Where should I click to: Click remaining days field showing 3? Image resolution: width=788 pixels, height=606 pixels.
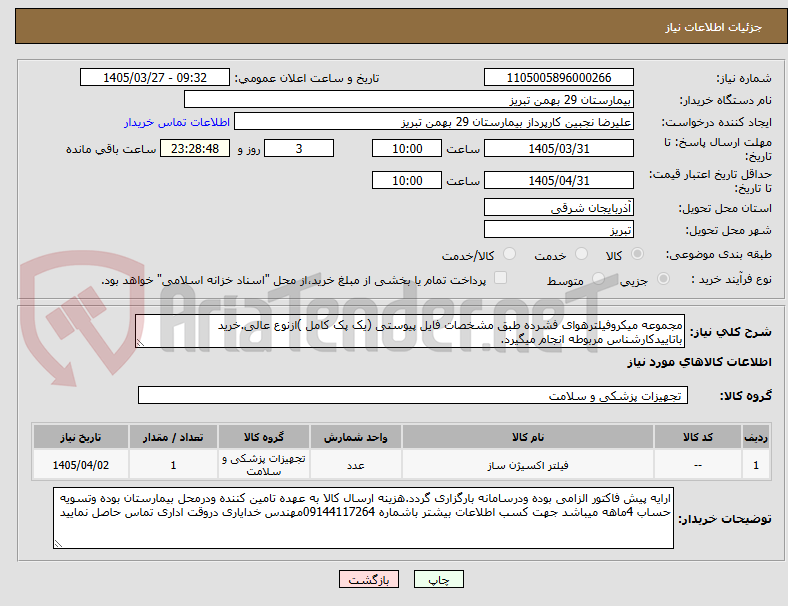click(x=299, y=148)
